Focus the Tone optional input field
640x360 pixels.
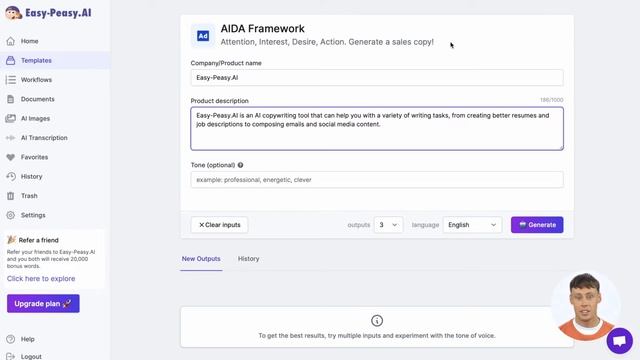click(377, 180)
